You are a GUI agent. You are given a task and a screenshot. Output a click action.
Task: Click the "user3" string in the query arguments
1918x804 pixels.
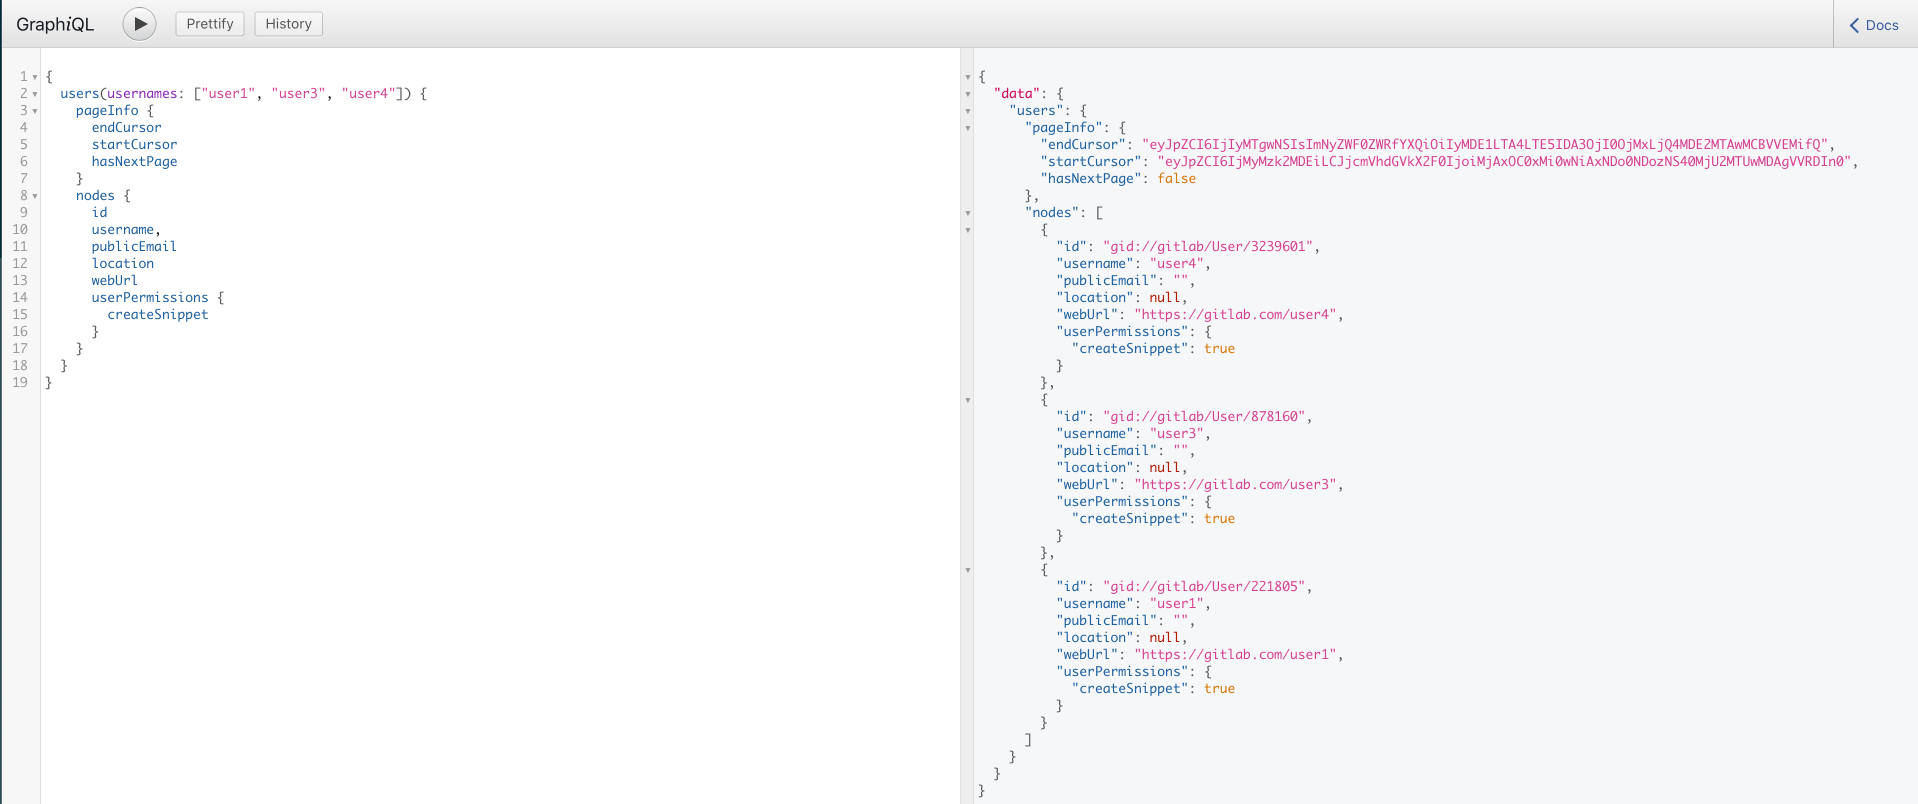(x=298, y=94)
